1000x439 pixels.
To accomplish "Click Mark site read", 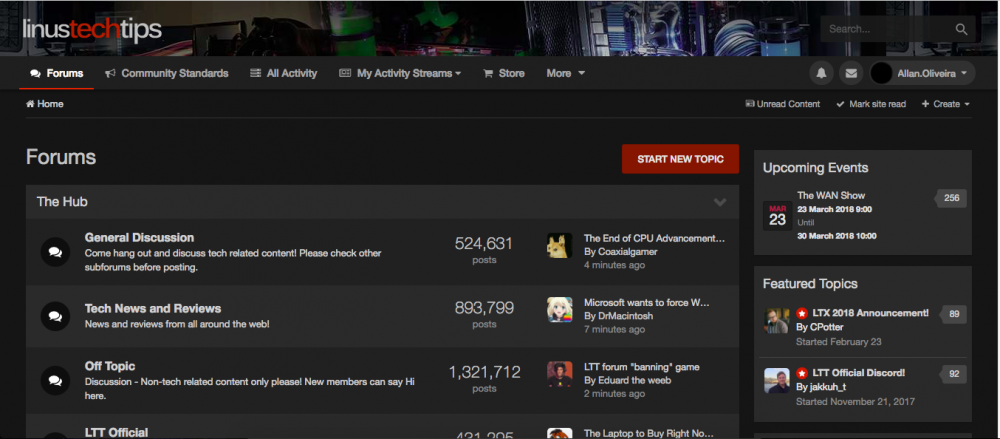I will (x=871, y=104).
